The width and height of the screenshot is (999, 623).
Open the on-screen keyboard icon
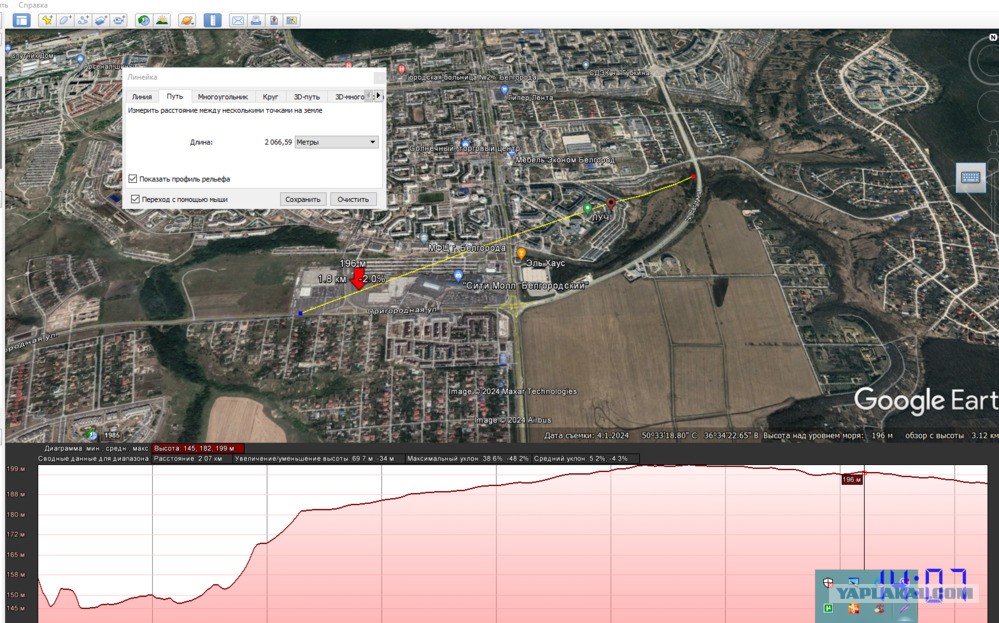[970, 177]
